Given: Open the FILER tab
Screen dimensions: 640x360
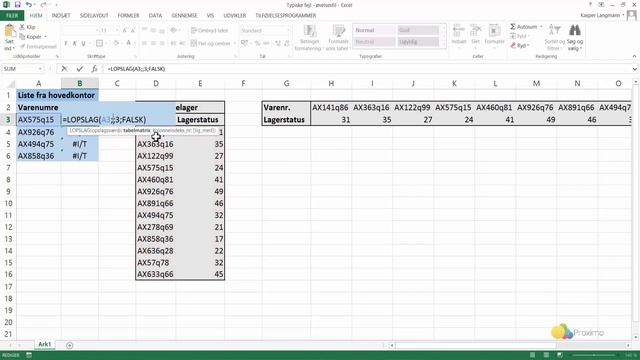Looking at the screenshot, I should 12,16.
